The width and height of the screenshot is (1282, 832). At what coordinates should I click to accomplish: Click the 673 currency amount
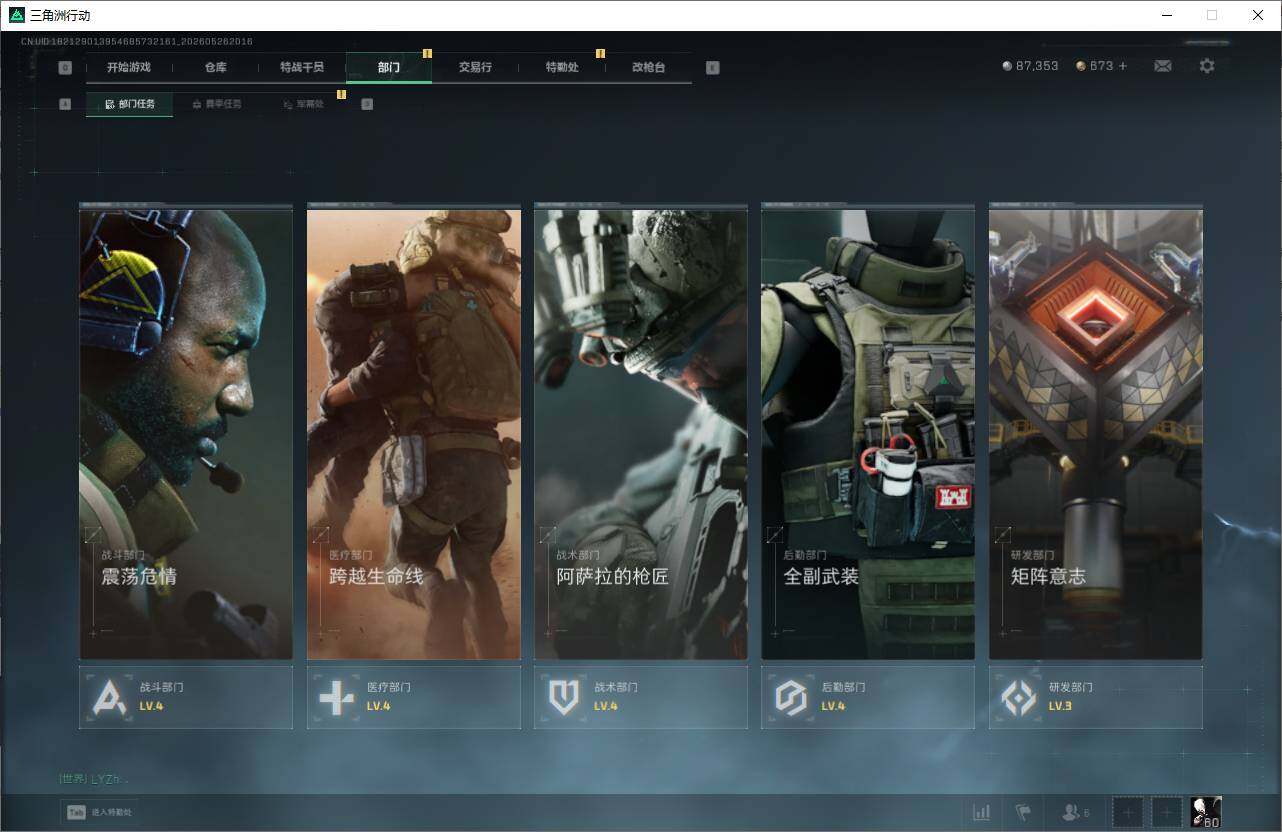click(1101, 66)
